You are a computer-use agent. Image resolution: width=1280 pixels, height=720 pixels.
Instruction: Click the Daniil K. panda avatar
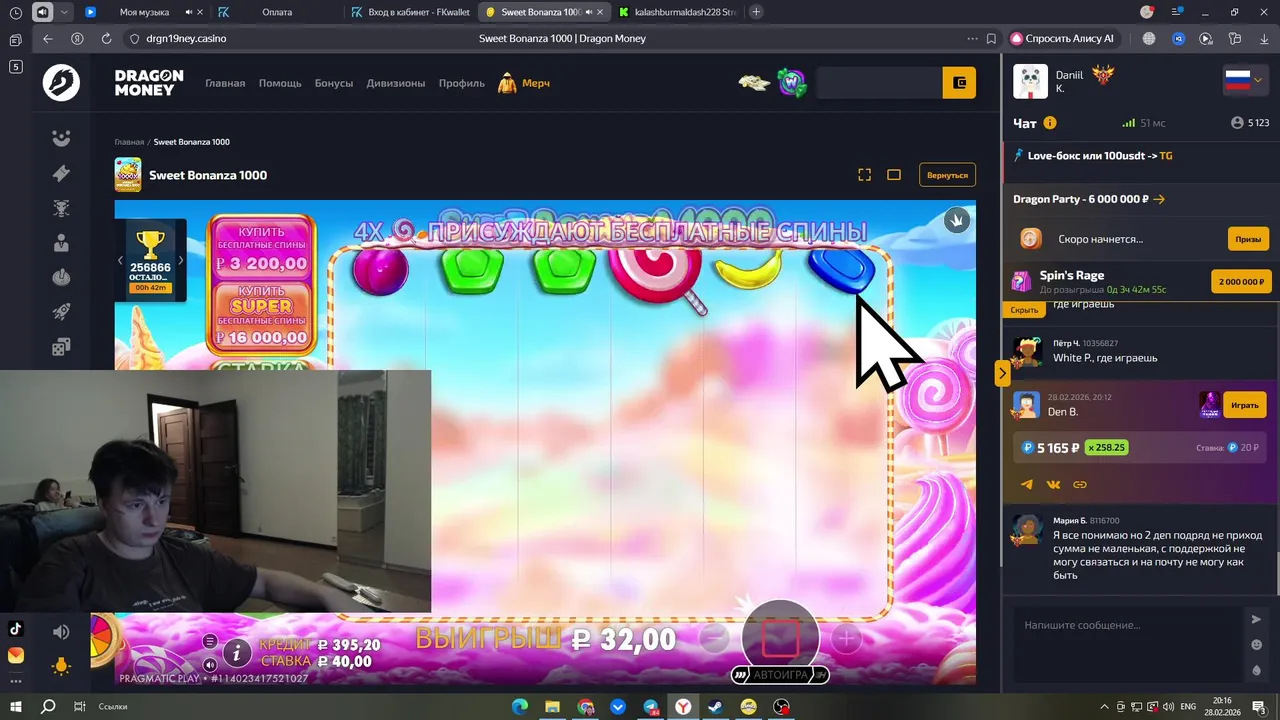1030,81
